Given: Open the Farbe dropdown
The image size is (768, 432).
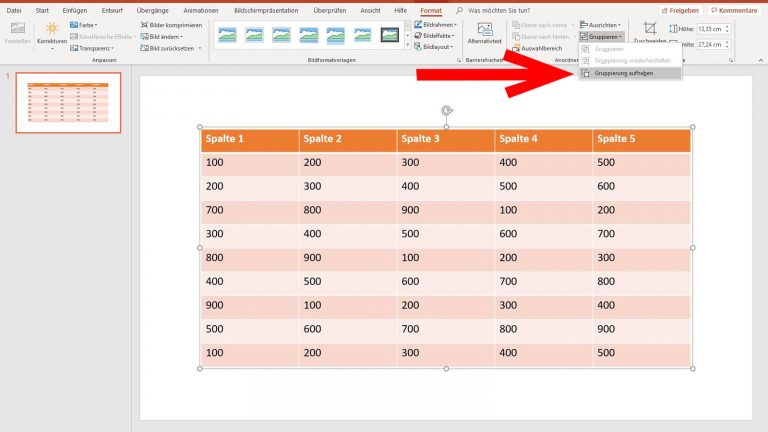Looking at the screenshot, I should [x=83, y=25].
